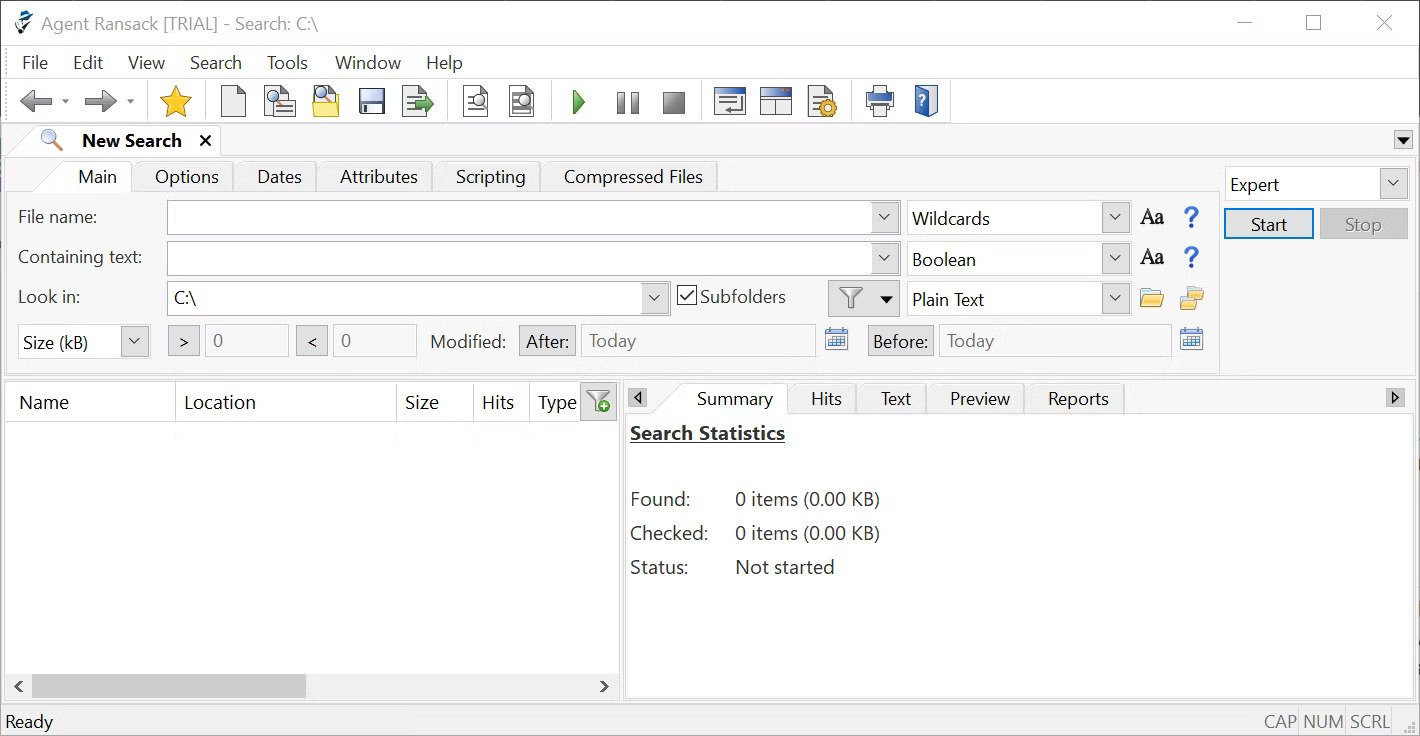Toggle case-sensitive Aa for File name
This screenshot has height=736, width=1420.
1152,217
